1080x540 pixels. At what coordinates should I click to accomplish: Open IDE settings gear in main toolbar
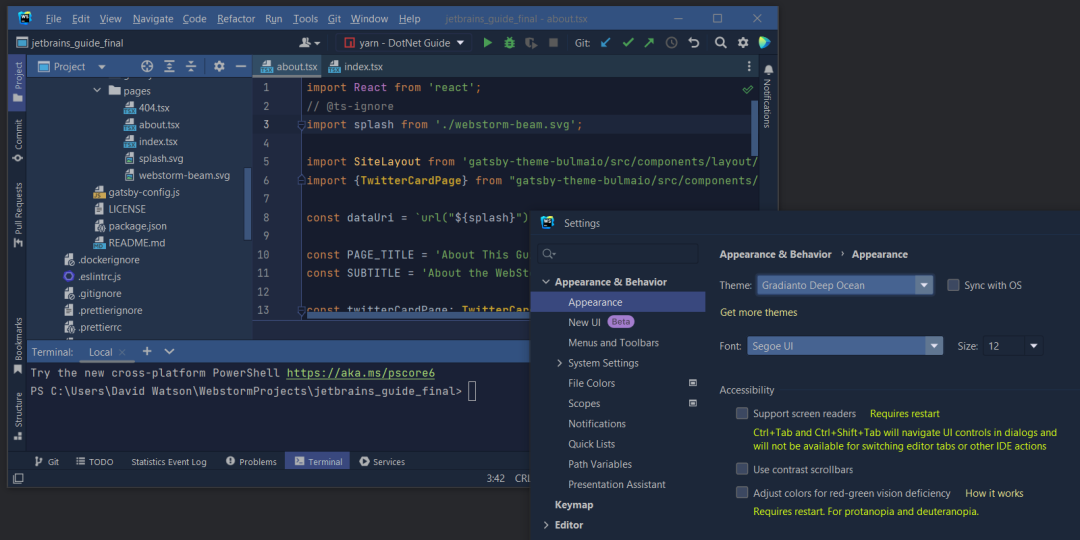(742, 43)
